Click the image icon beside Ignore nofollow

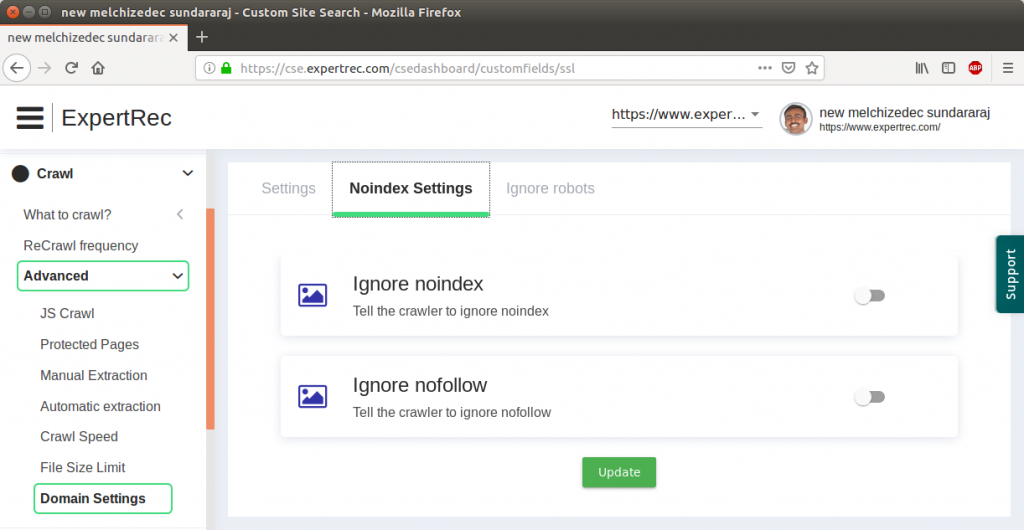tap(312, 396)
